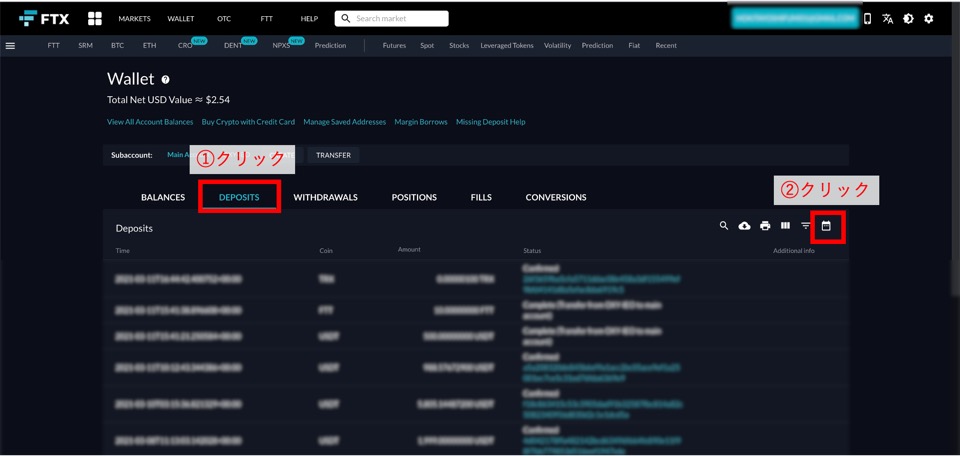Select the CRO market shortcut
Viewport: 960px width, 456px height.
tap(185, 45)
